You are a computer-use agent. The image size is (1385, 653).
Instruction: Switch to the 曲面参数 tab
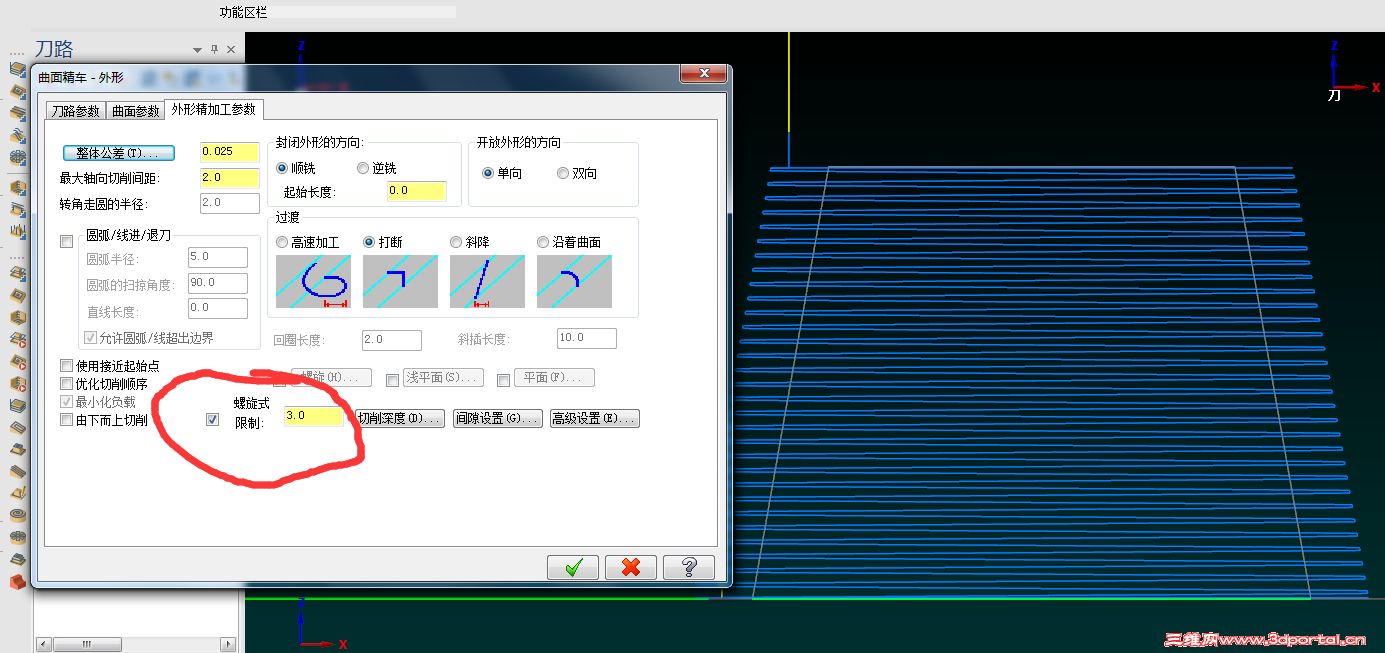pos(135,111)
